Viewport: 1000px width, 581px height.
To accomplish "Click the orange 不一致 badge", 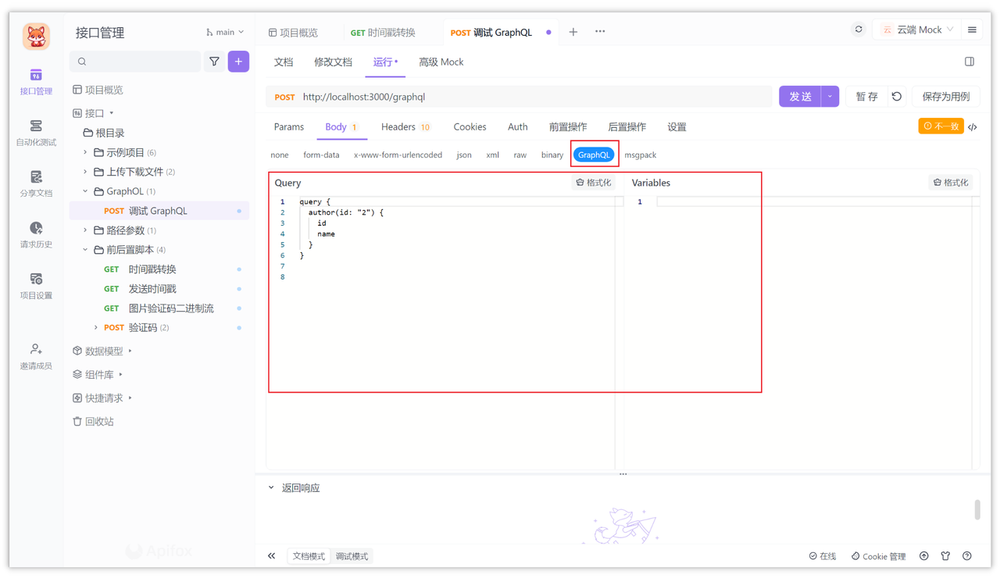I will (x=941, y=126).
